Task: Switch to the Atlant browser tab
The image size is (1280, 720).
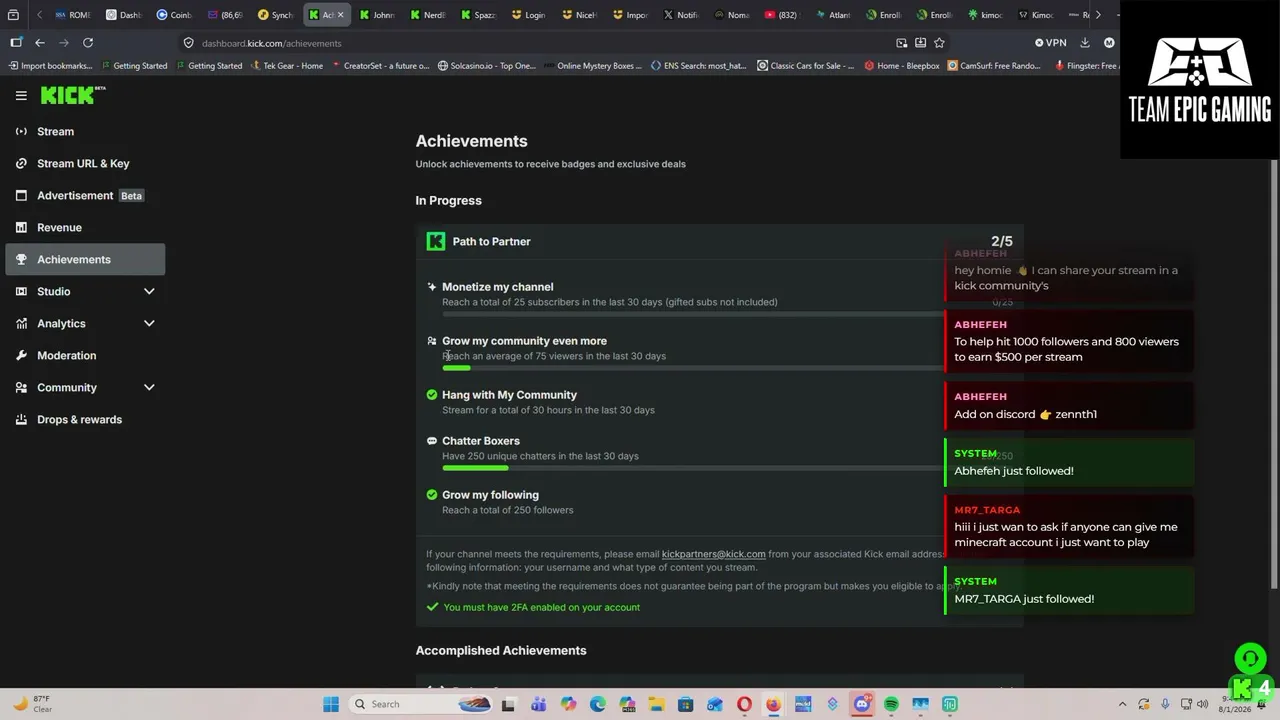Action: click(833, 15)
